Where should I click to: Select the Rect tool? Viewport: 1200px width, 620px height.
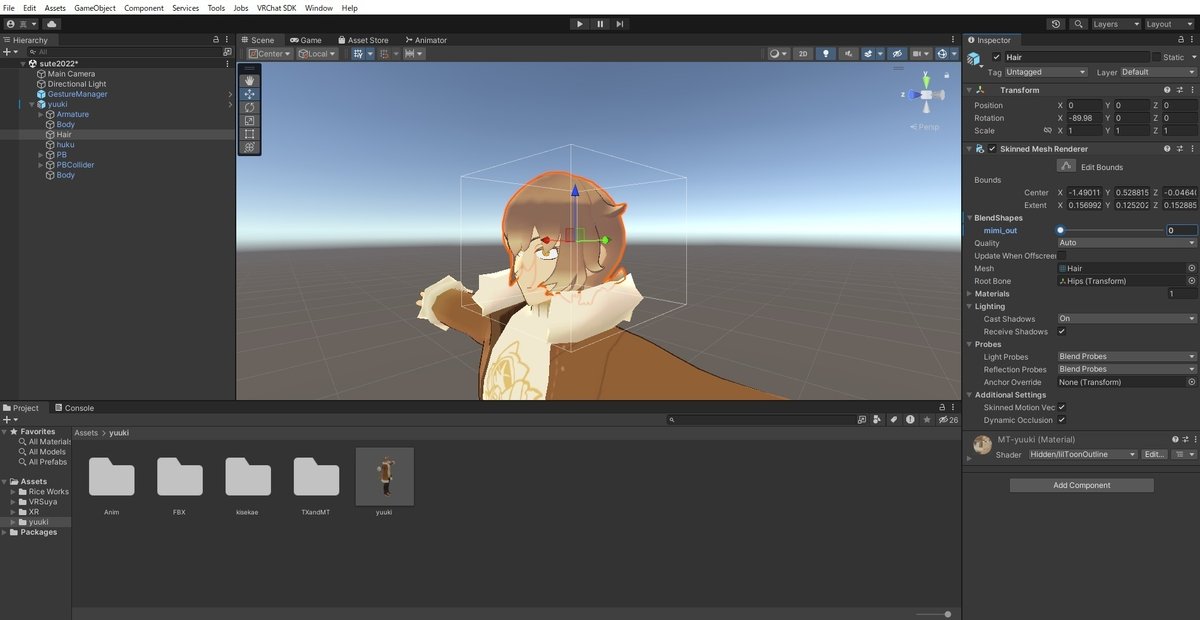[x=249, y=133]
